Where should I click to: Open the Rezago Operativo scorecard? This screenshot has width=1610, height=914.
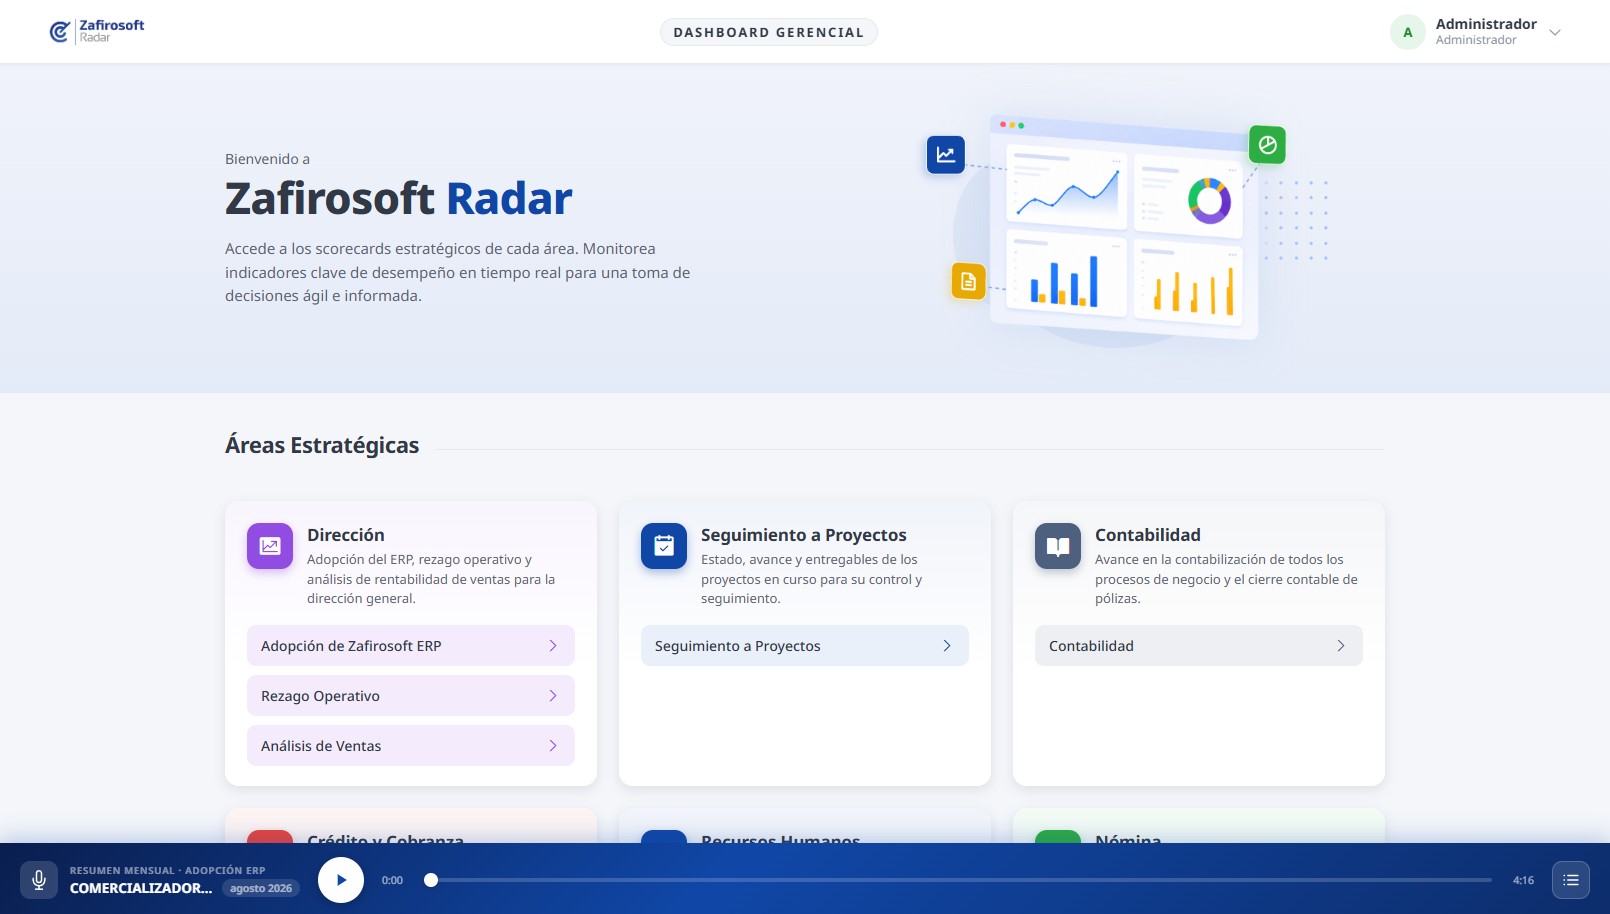(411, 696)
